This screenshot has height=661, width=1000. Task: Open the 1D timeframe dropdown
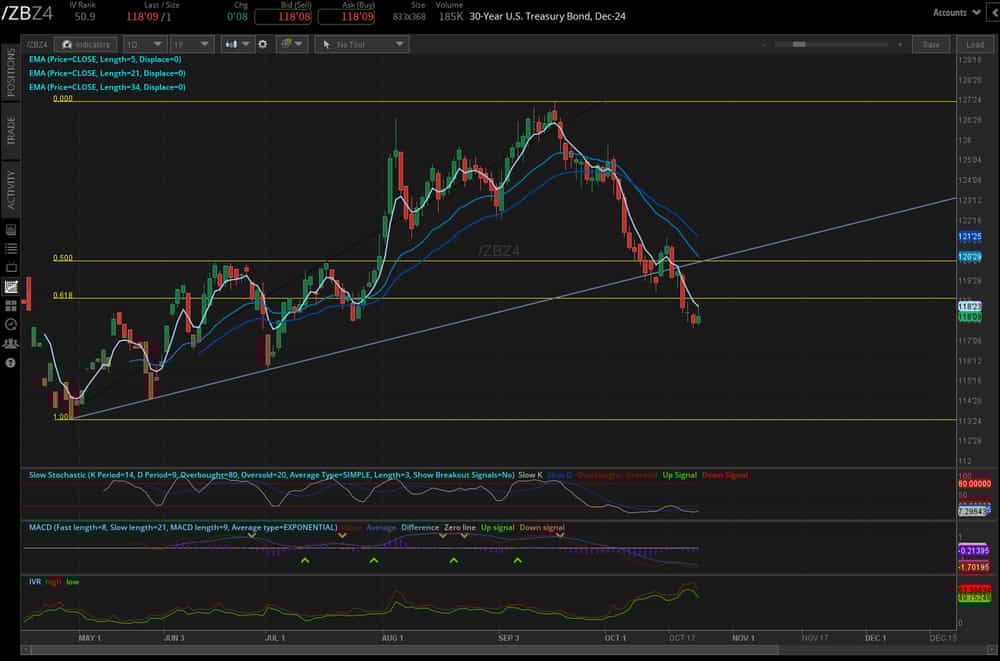point(145,44)
